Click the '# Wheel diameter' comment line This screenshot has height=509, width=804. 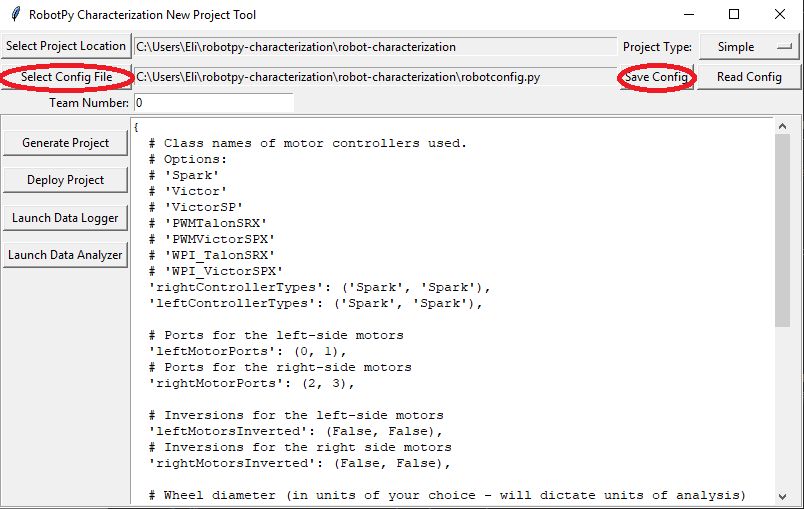coord(447,495)
